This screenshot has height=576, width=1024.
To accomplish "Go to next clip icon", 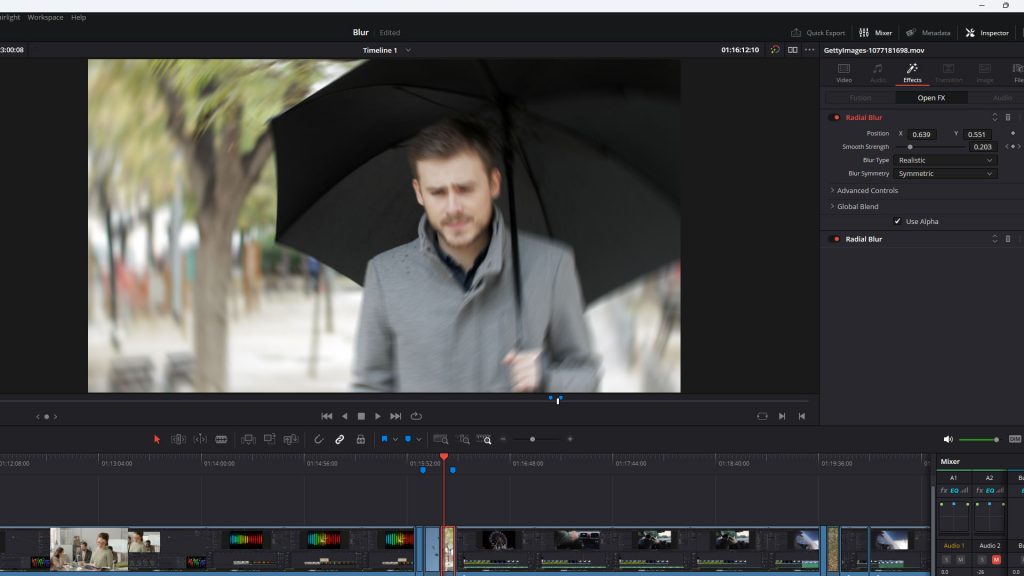I will tap(782, 416).
